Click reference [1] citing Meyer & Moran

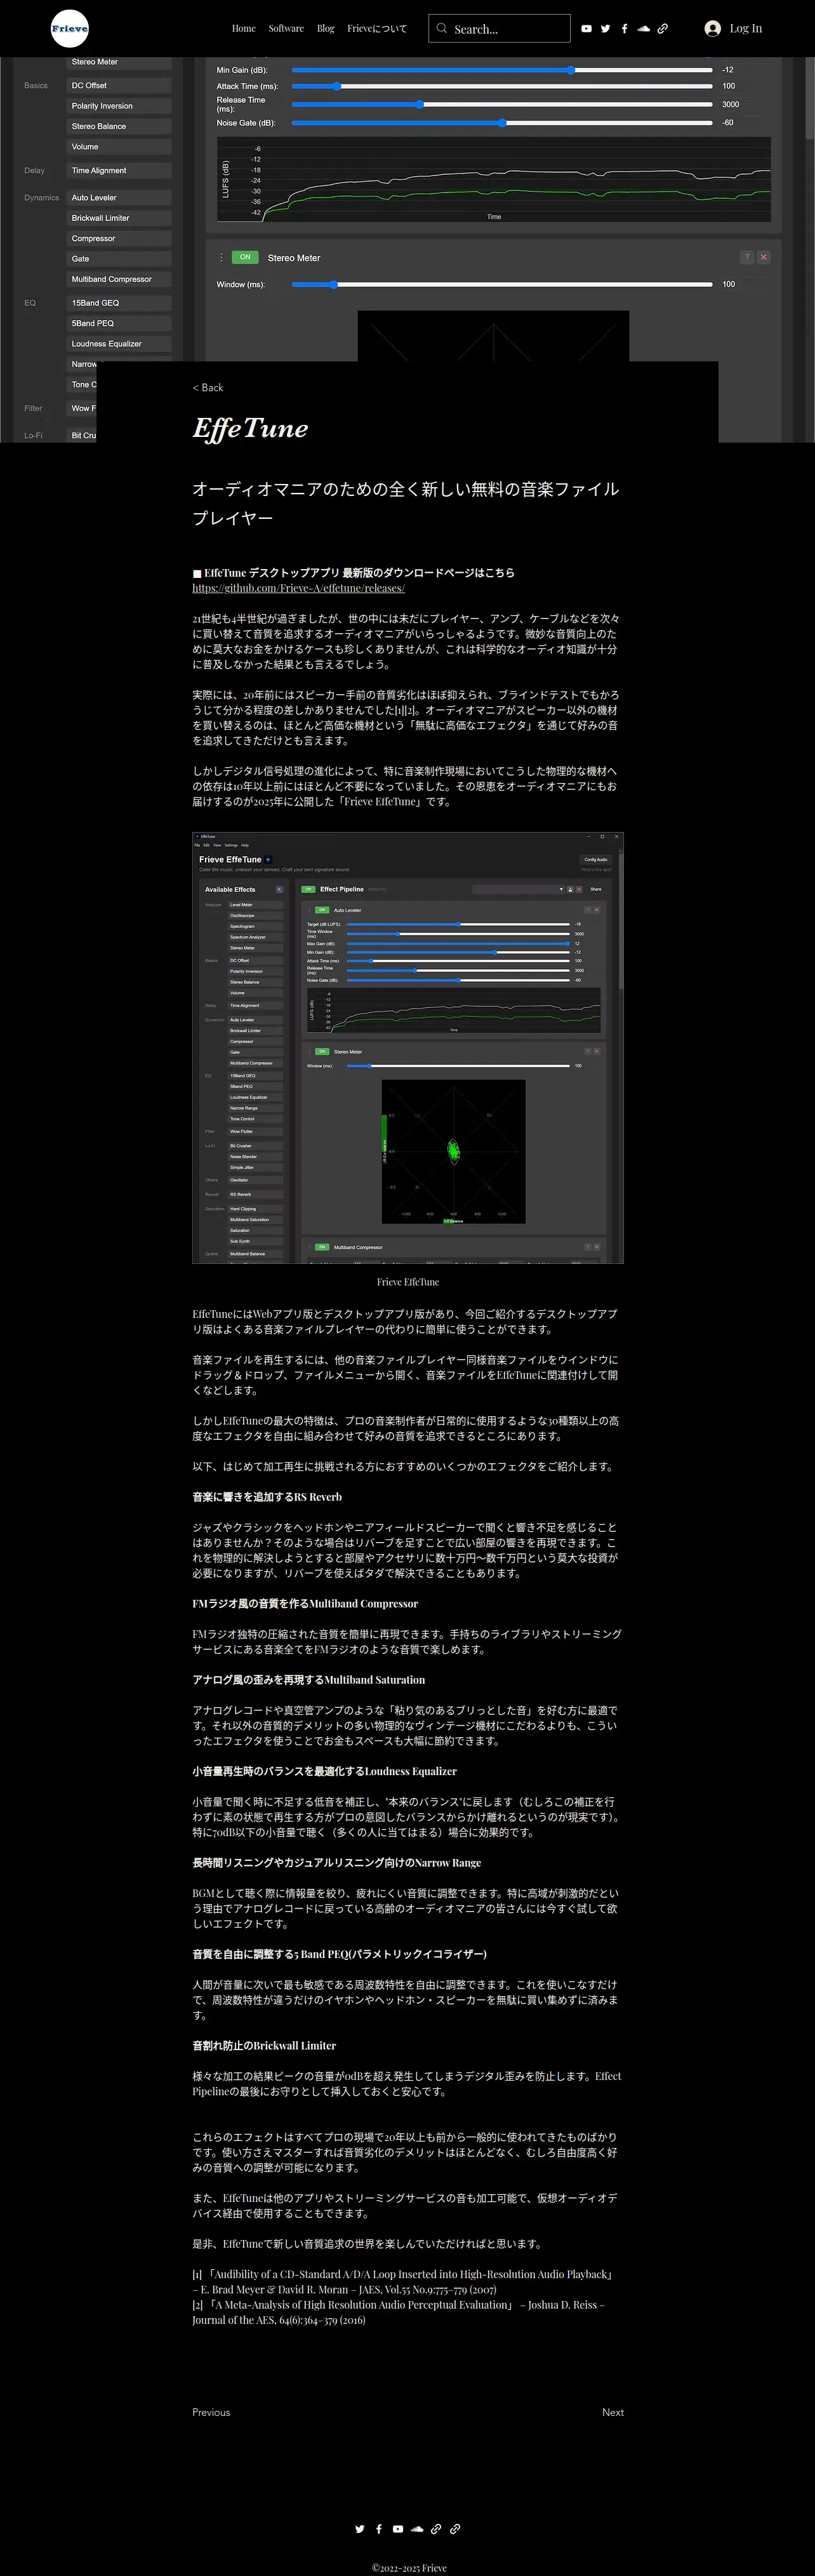[x=403, y=2282]
